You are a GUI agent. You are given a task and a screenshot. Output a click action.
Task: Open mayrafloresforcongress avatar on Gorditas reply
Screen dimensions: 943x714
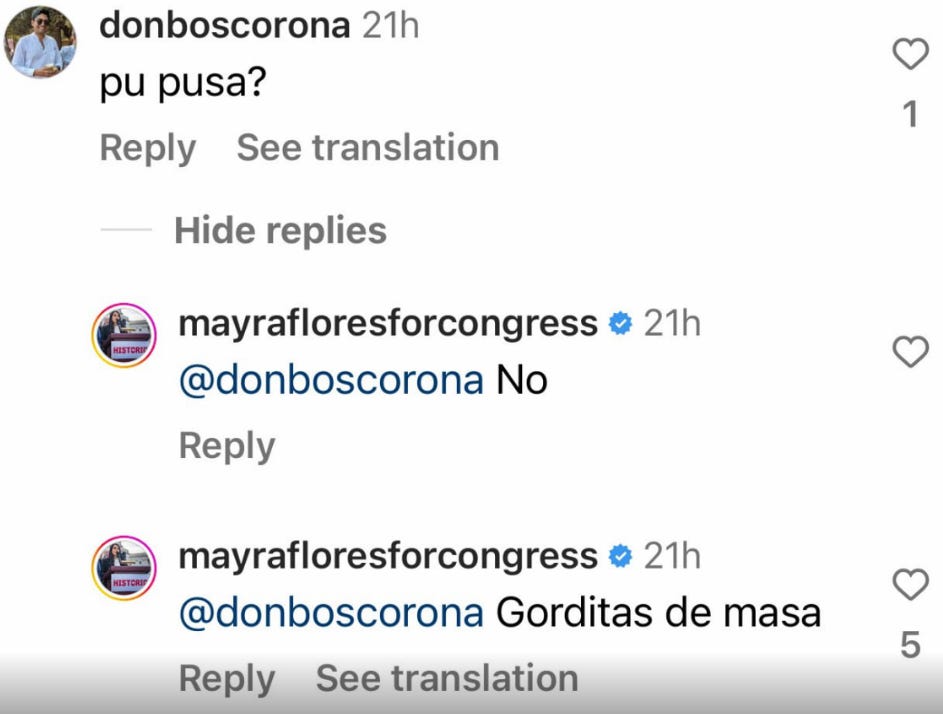point(124,568)
